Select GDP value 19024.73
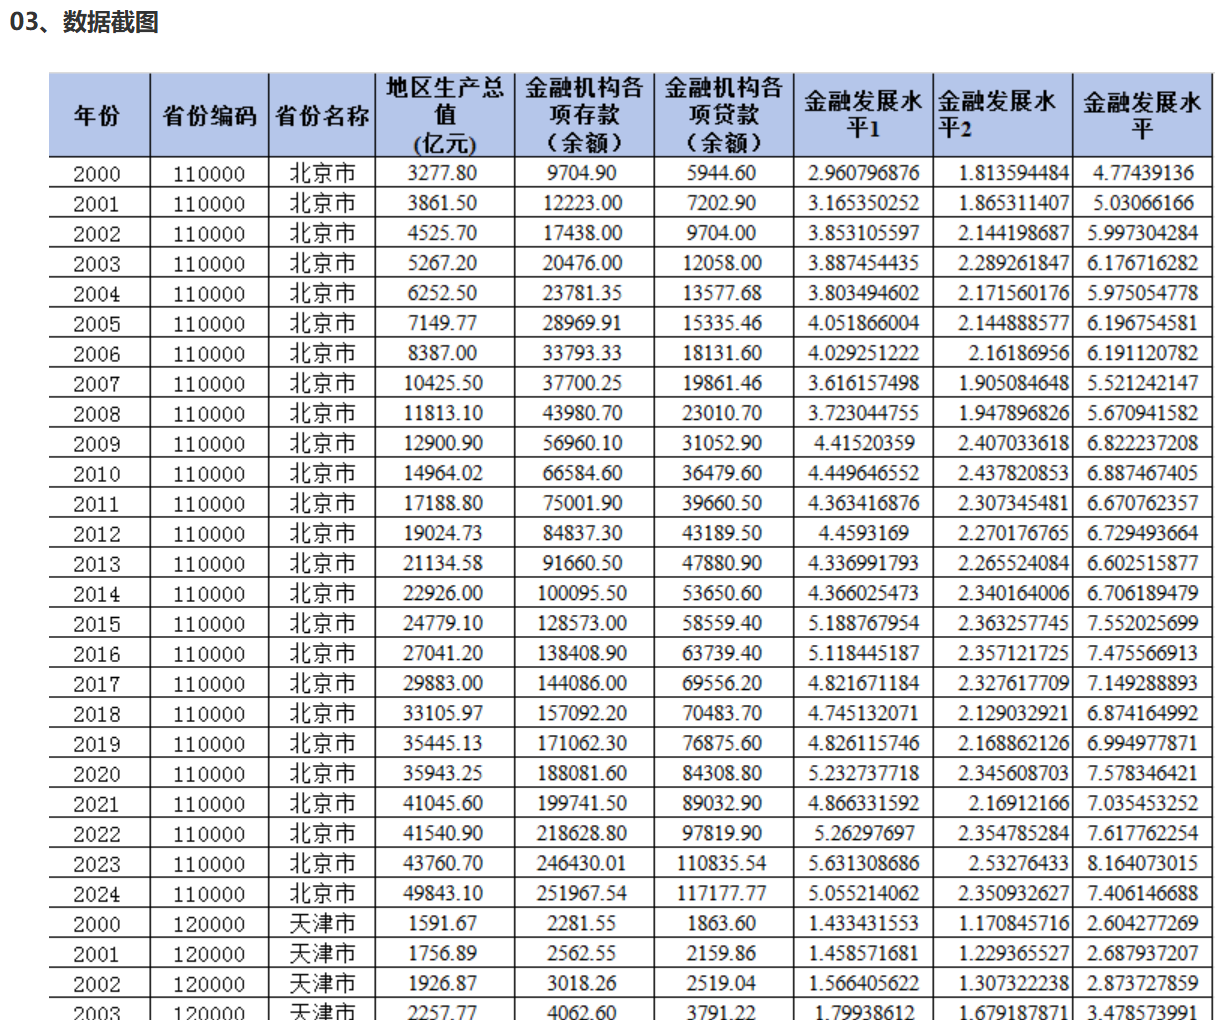1215x1020 pixels. pos(442,533)
